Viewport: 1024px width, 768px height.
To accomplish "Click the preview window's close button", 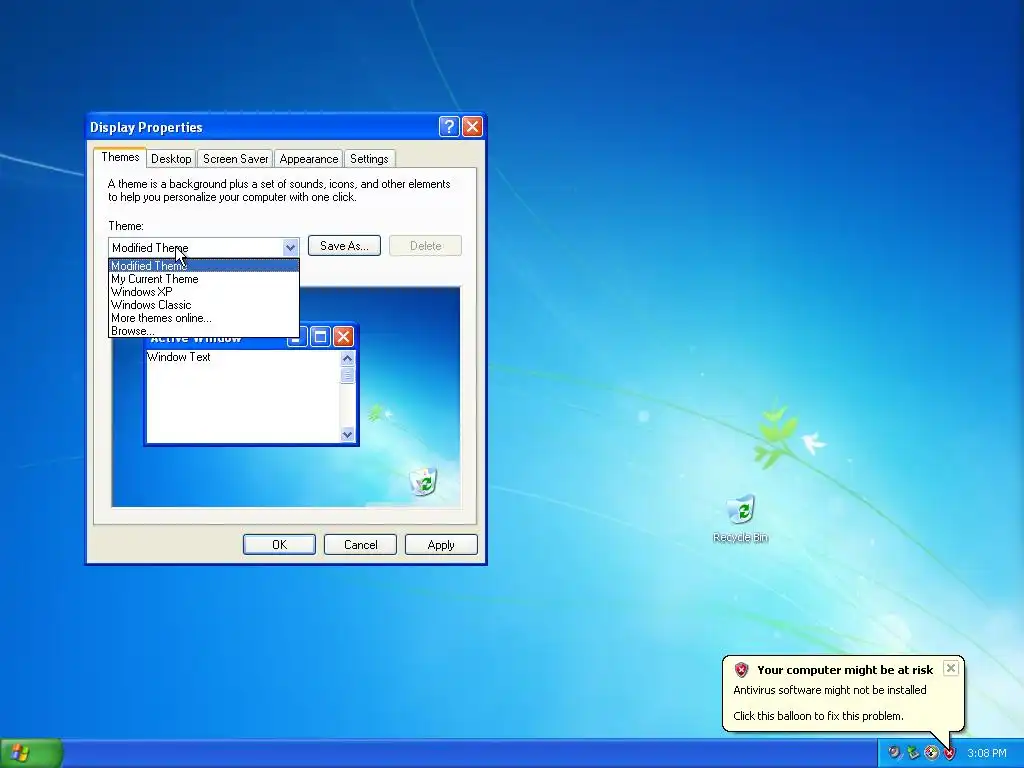I will tap(344, 337).
